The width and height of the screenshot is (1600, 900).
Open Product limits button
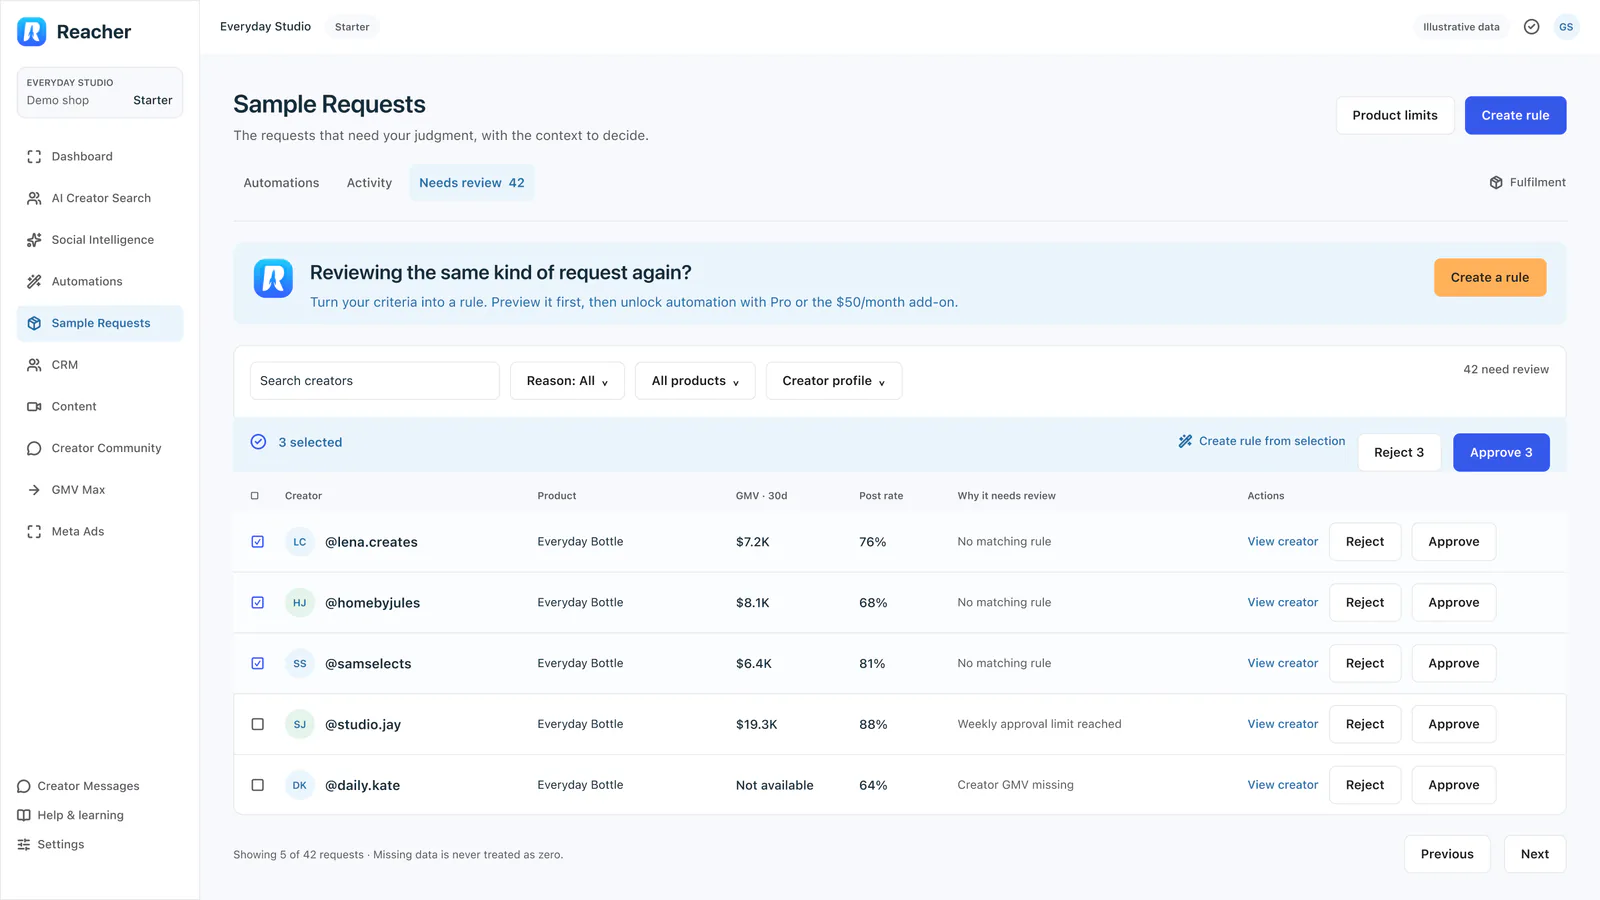(x=1395, y=115)
